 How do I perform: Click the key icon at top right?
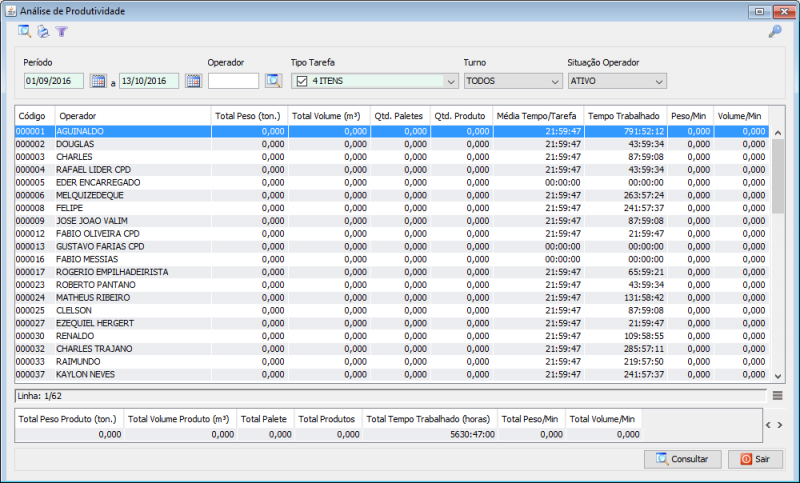(x=774, y=32)
